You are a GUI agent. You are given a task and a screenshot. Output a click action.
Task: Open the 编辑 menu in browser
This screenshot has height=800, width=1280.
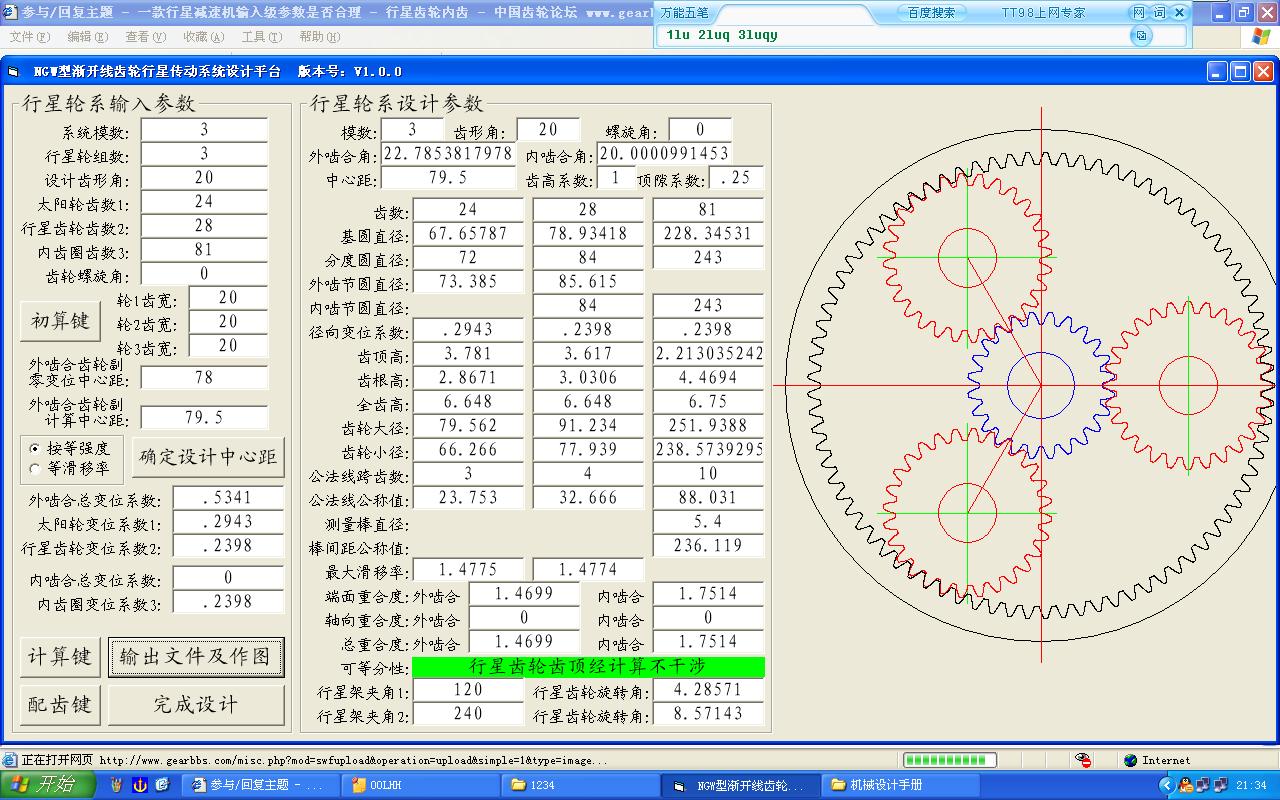pos(88,36)
